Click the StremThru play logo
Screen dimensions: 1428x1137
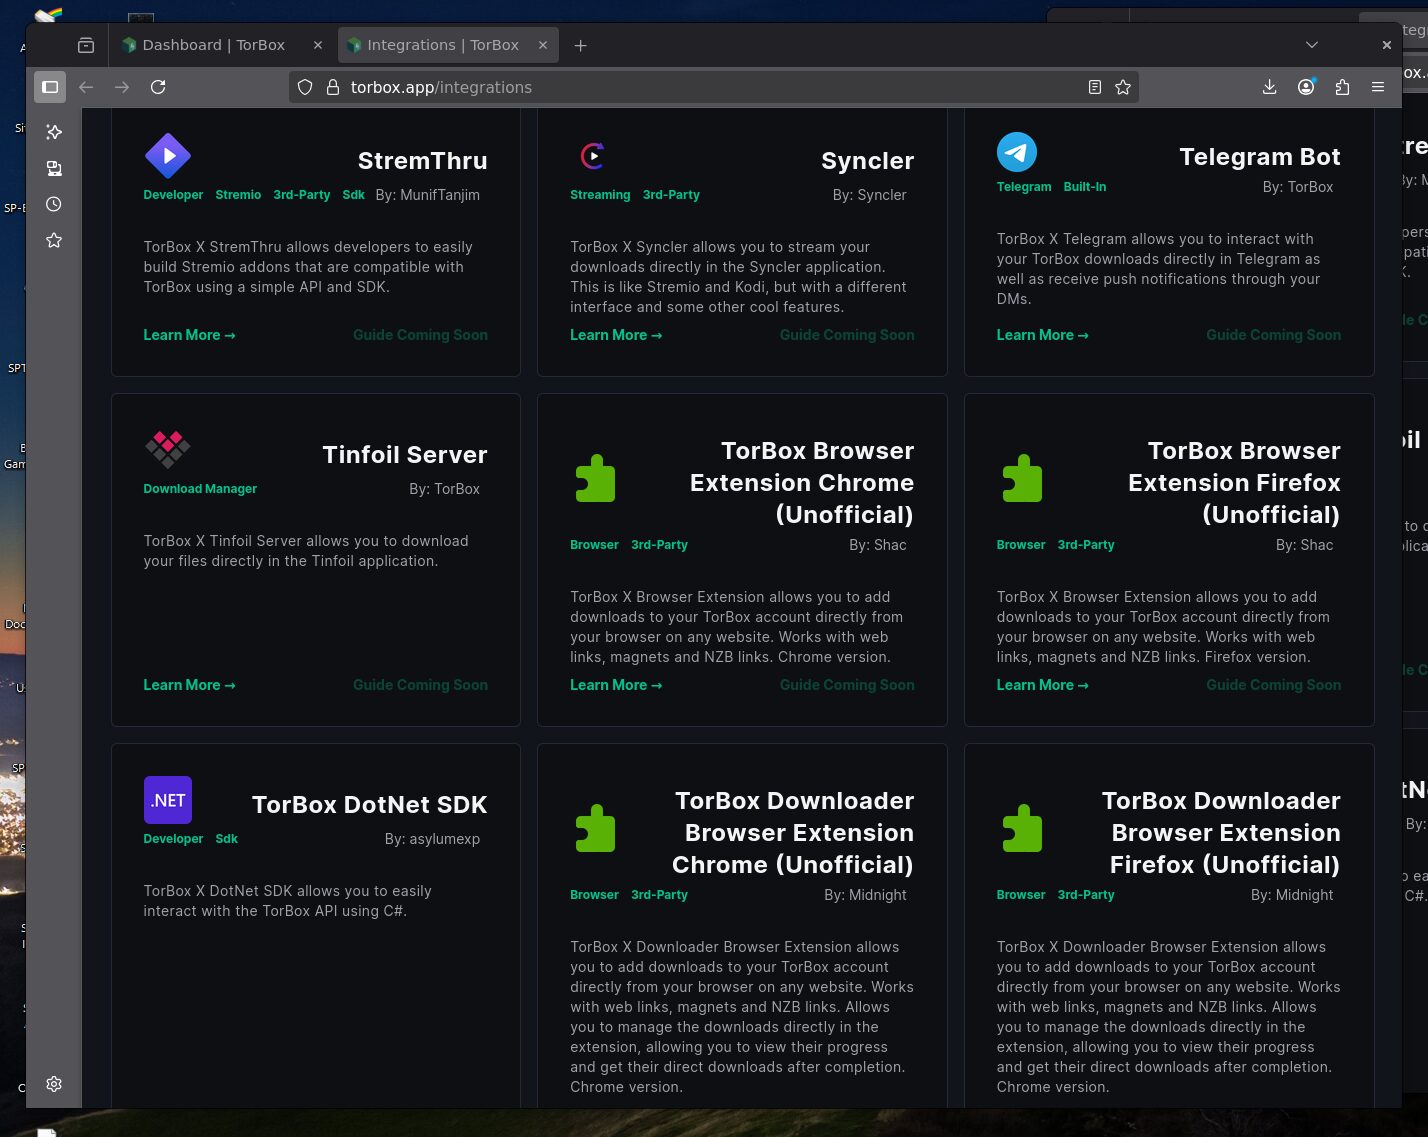point(168,156)
